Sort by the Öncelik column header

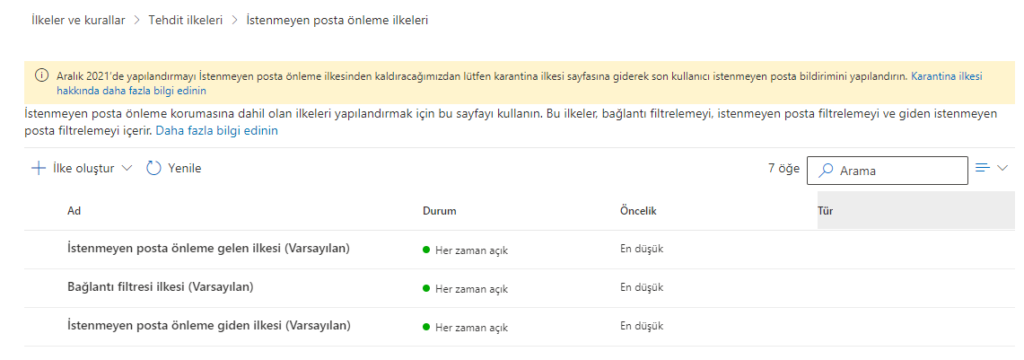click(638, 211)
